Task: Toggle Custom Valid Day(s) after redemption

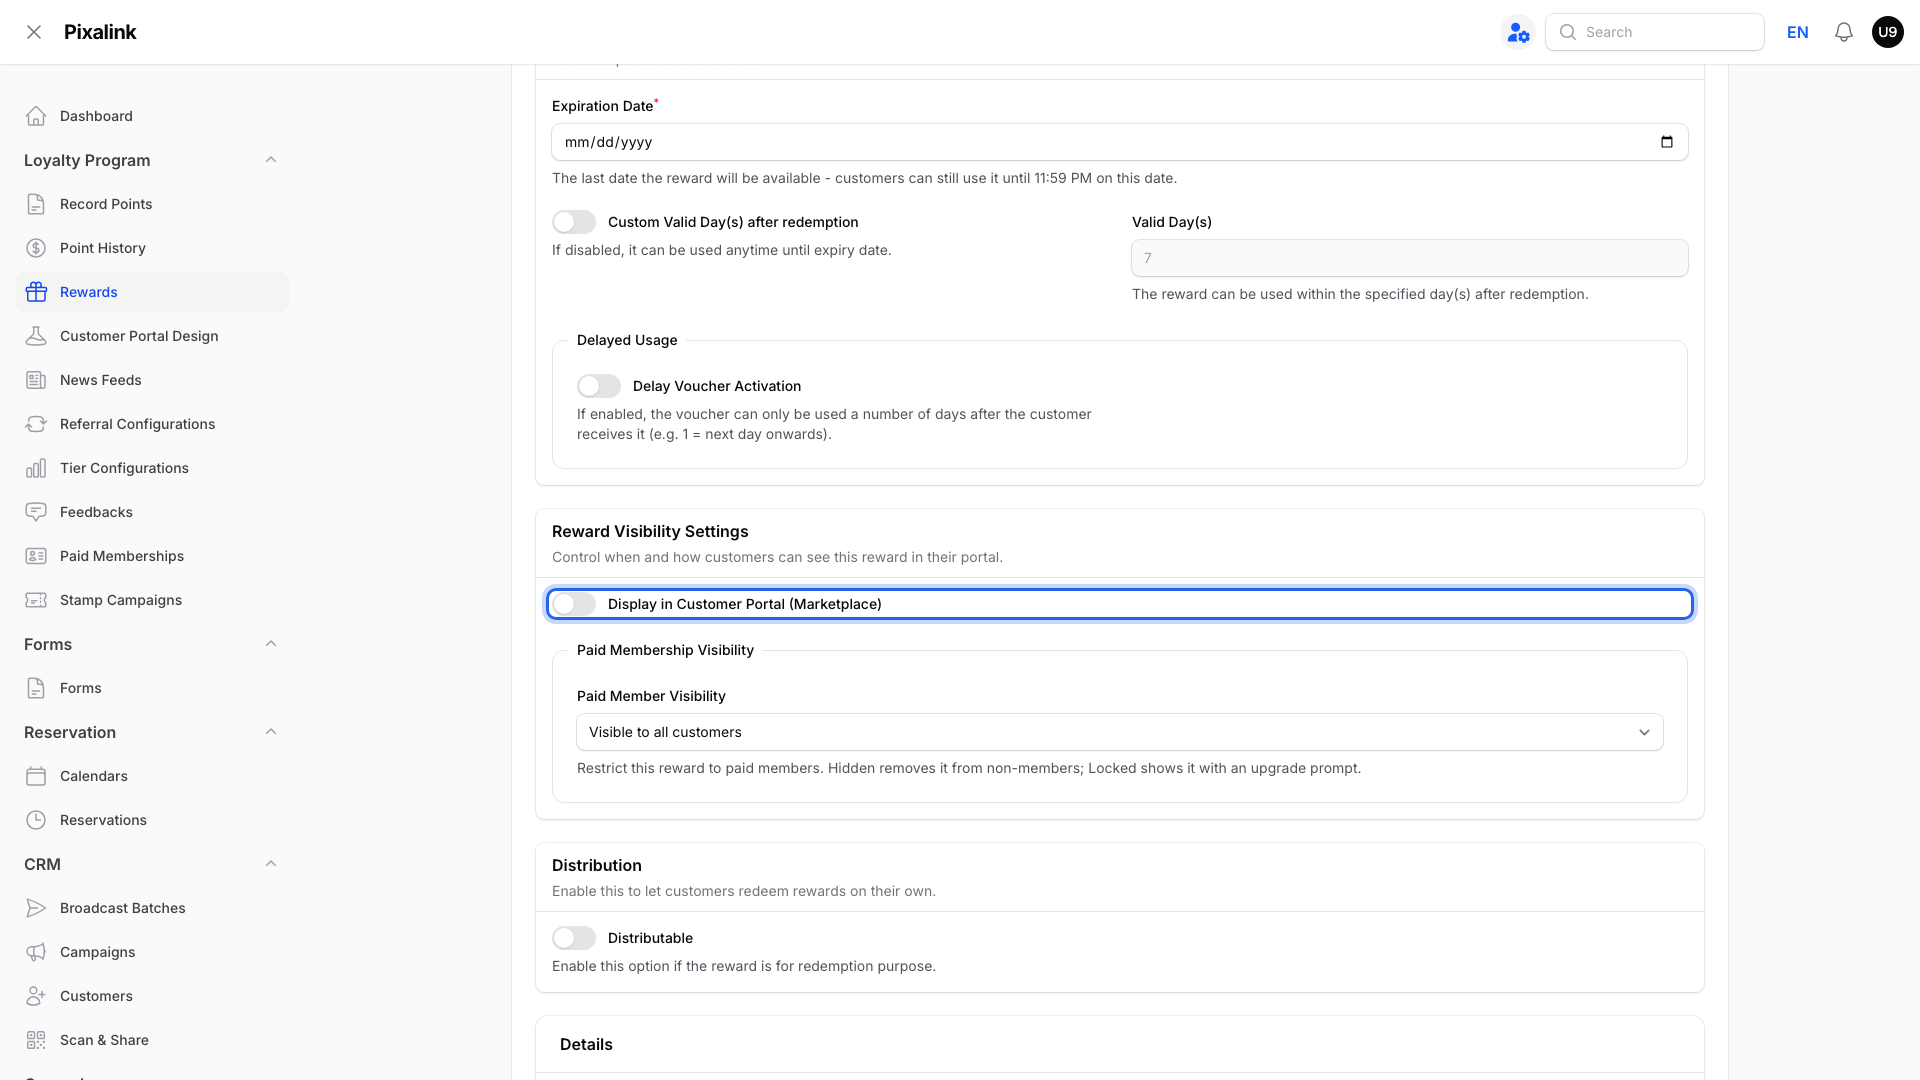Action: coord(574,222)
